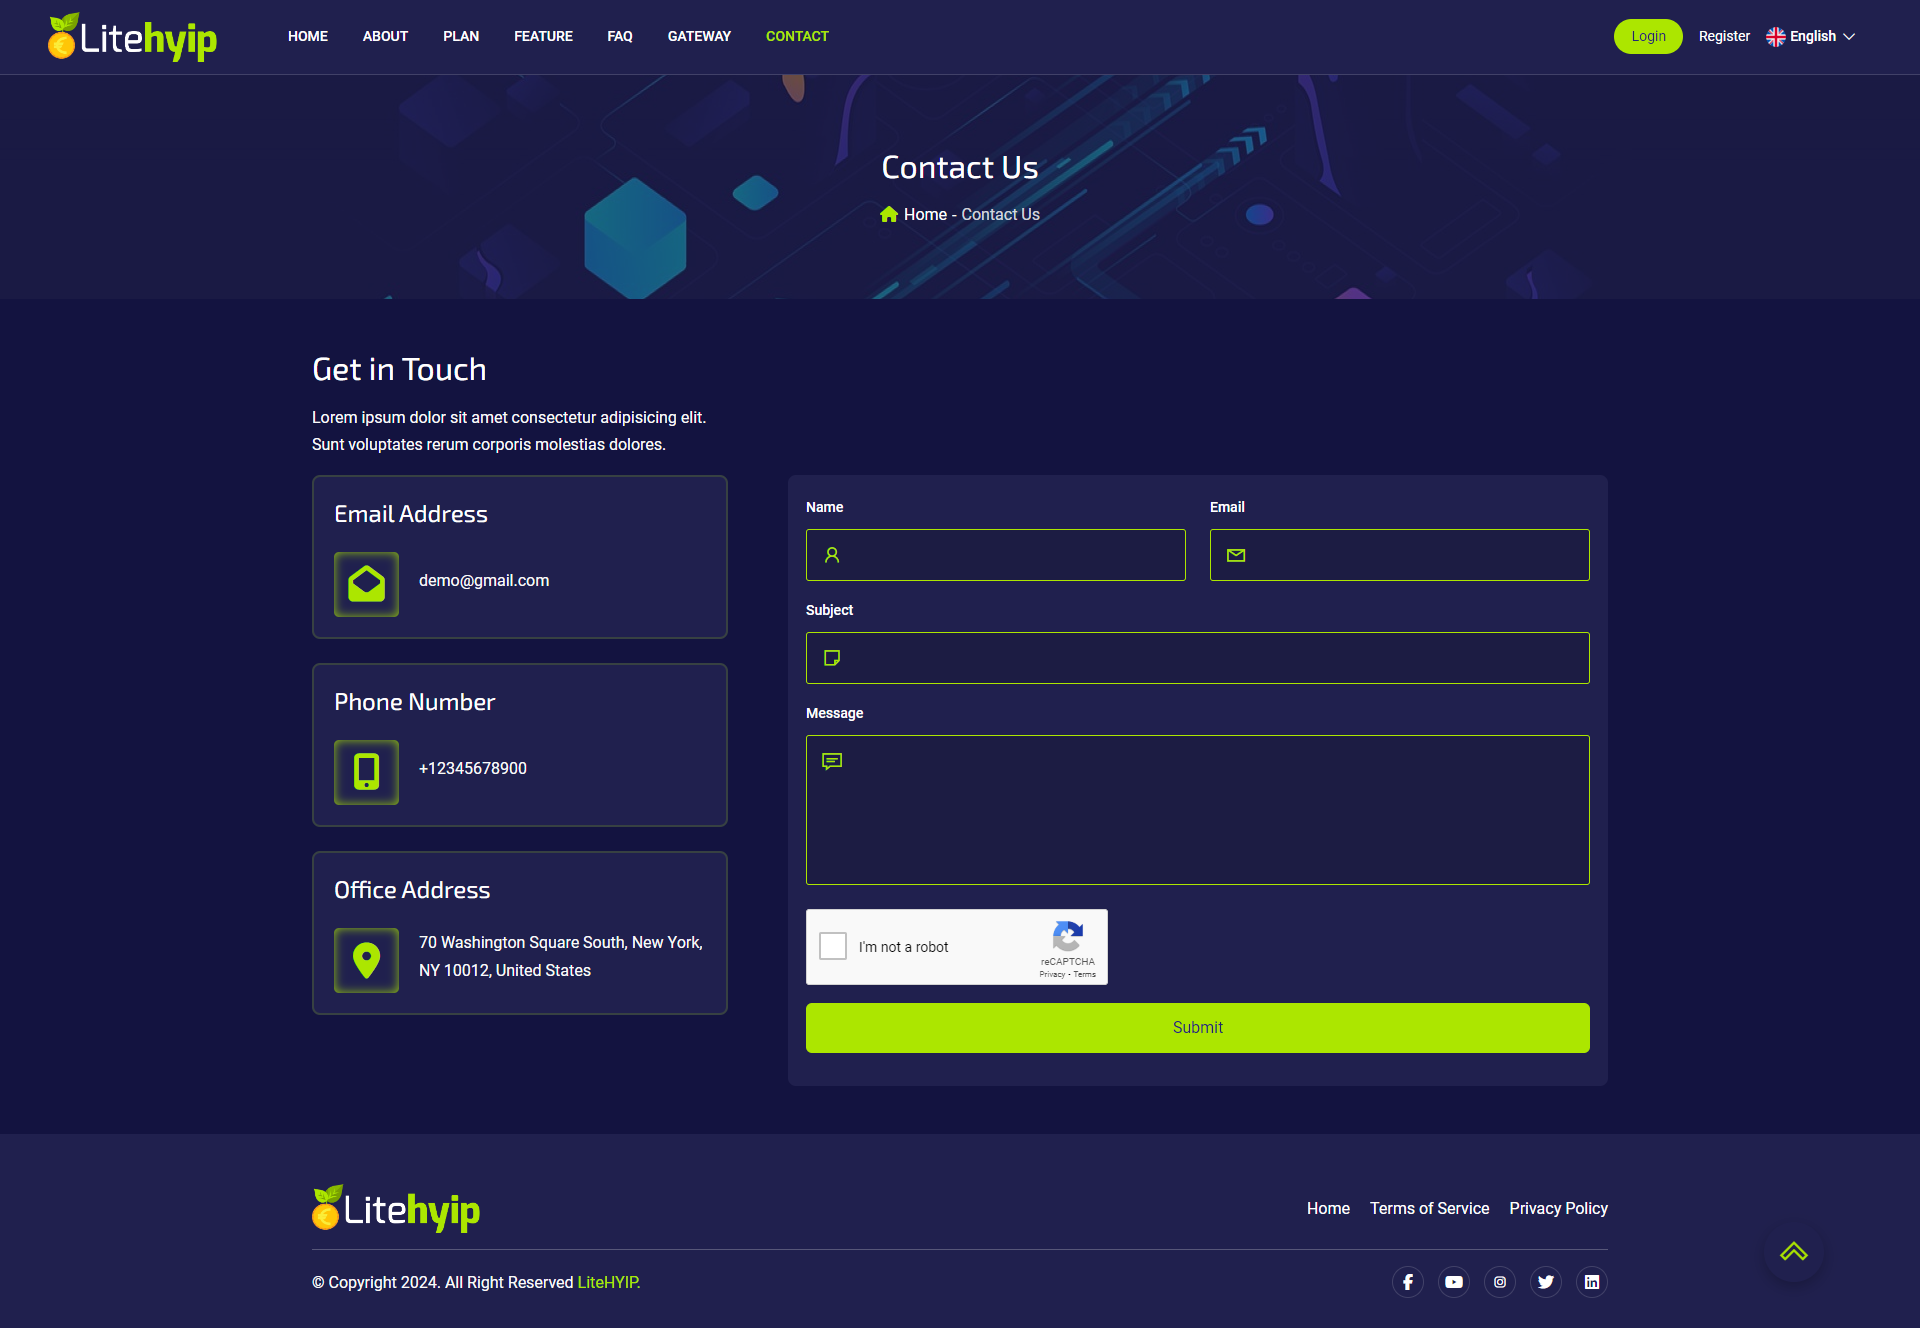Check the Privacy policy reCAPTCHA link
The width and height of the screenshot is (1920, 1328).
point(1048,975)
